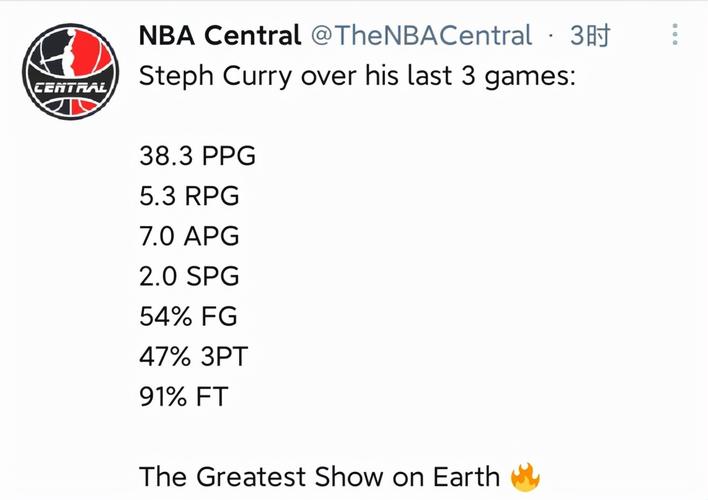Select the 5.3 RPG stat line
The width and height of the screenshot is (708, 500).
tap(190, 196)
